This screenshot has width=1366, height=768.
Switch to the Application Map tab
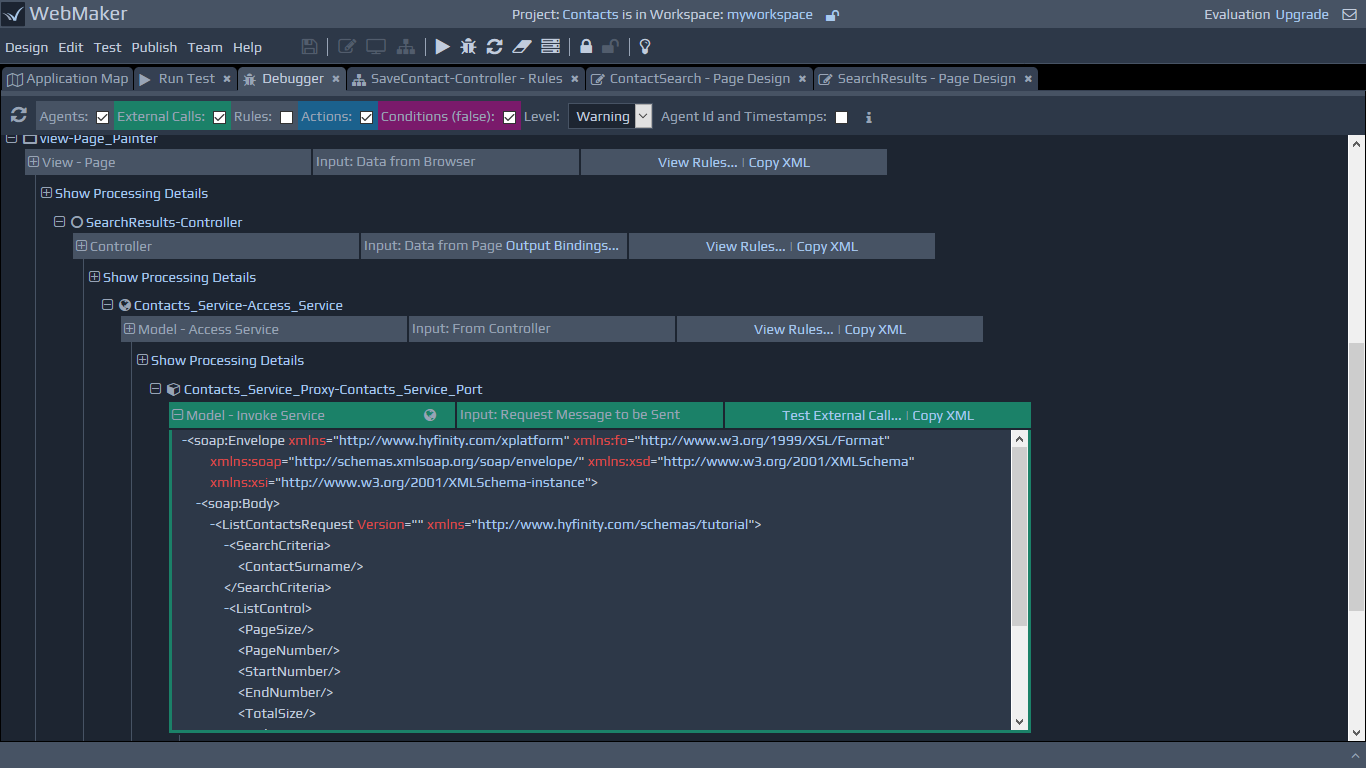(x=68, y=79)
